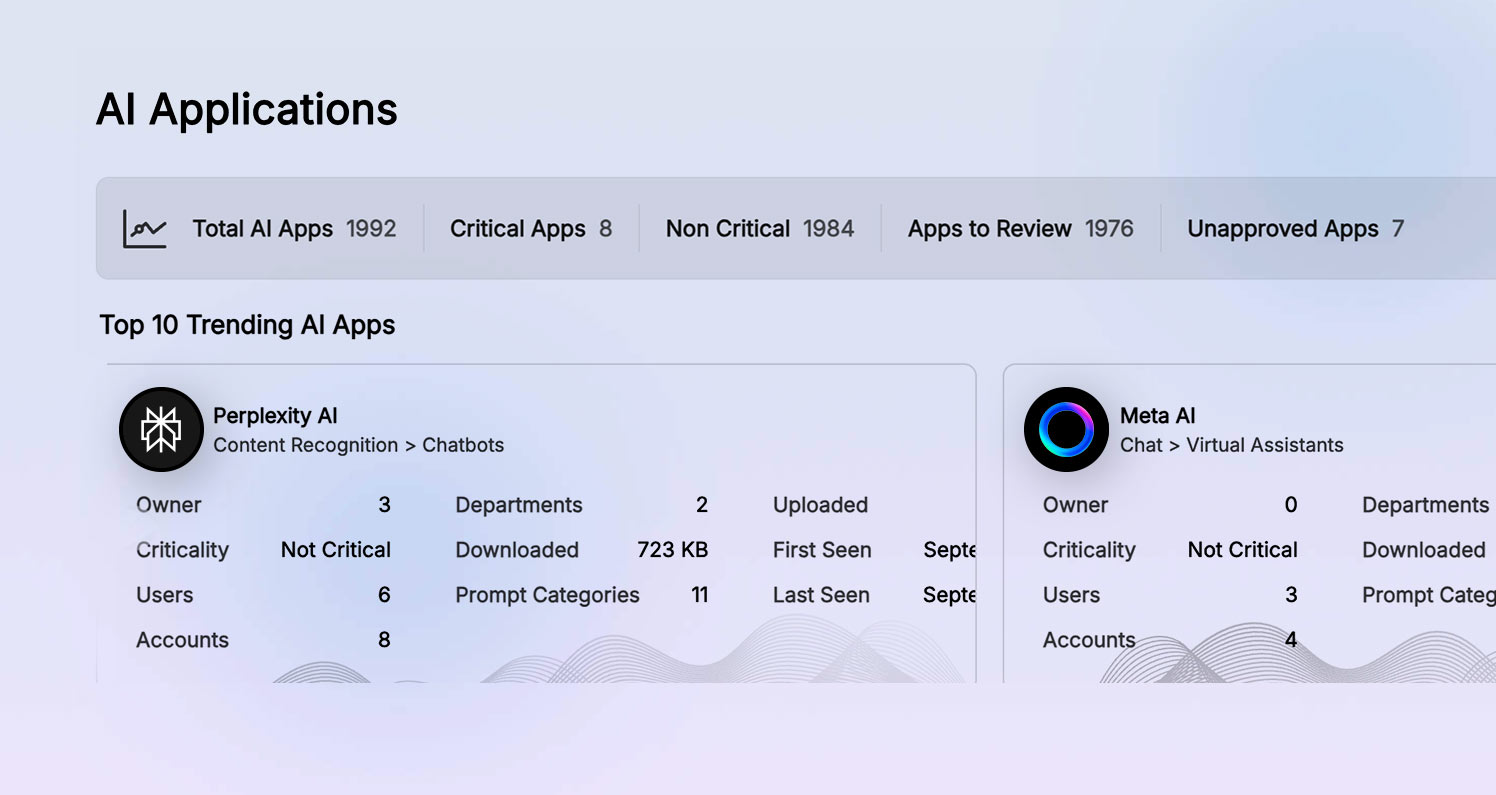Viewport: 1496px width, 795px height.
Task: Click 'Chat > Virtual Assistants' category text
Action: pyautogui.click(x=1232, y=445)
